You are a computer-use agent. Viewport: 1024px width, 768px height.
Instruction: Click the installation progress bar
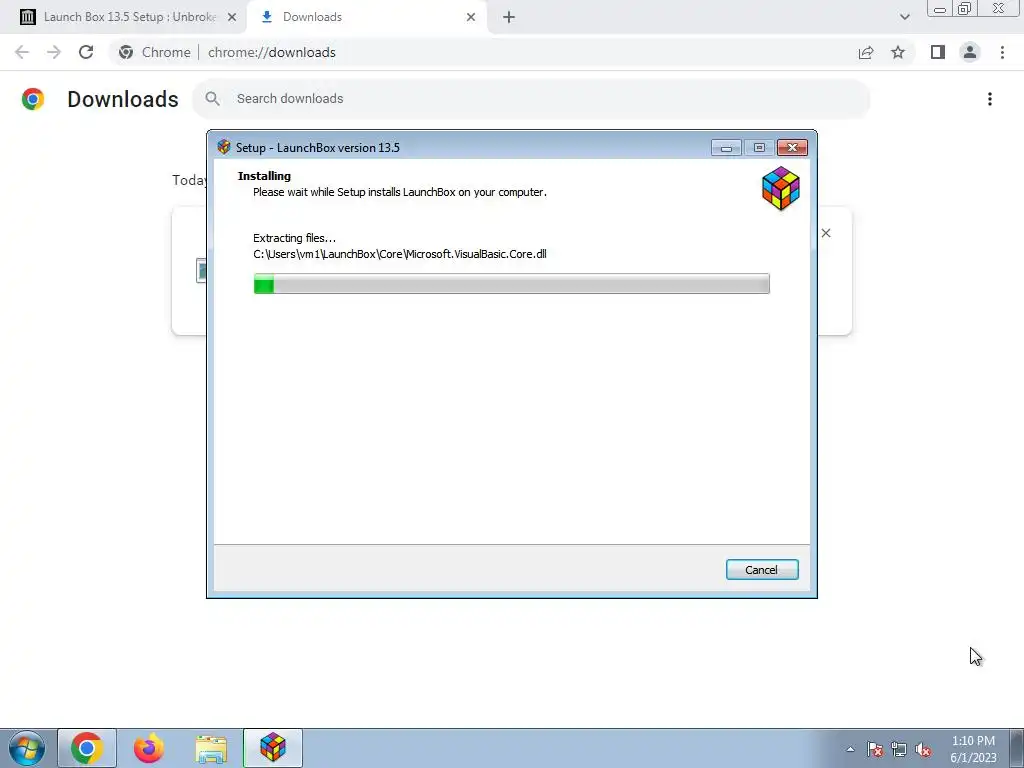[511, 283]
